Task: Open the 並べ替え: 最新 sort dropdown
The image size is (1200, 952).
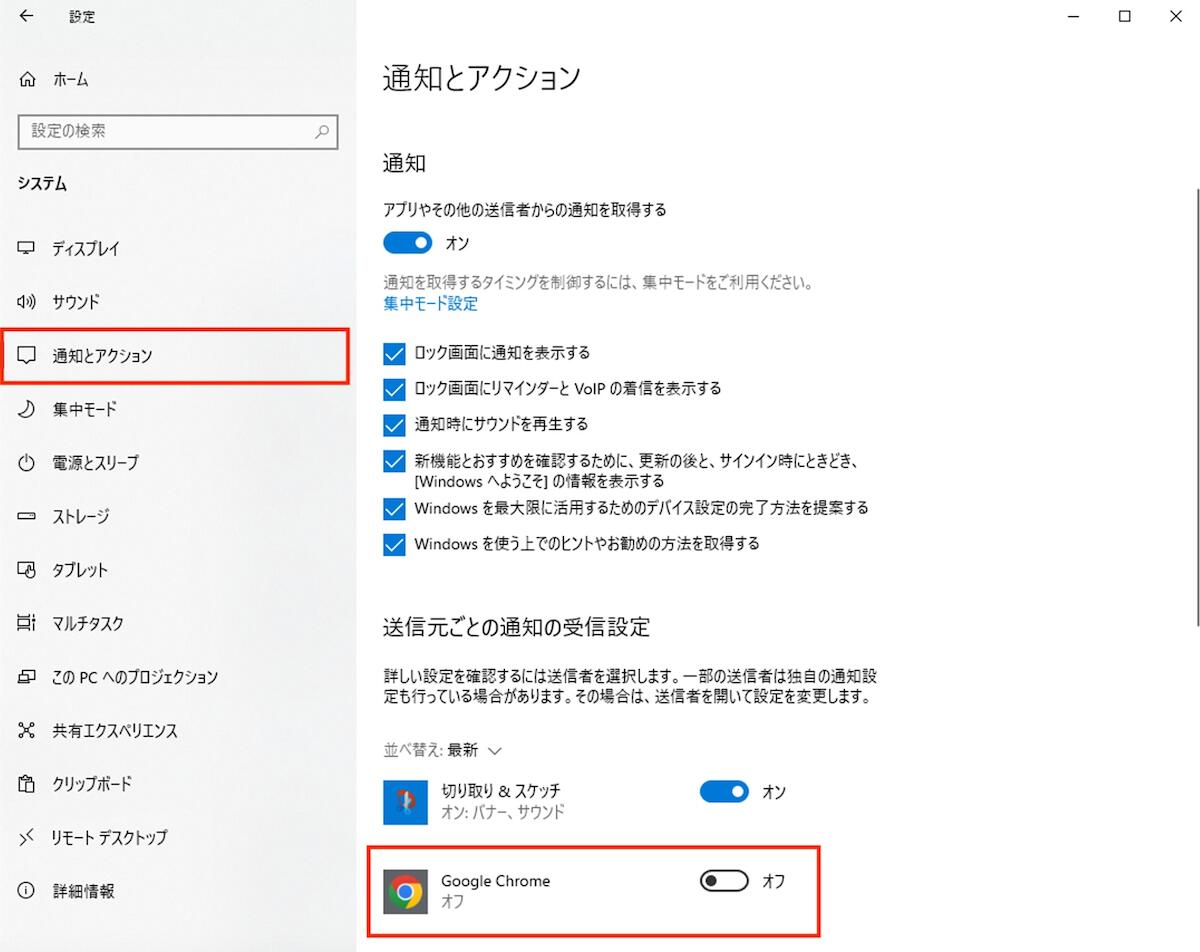Action: pyautogui.click(x=442, y=750)
